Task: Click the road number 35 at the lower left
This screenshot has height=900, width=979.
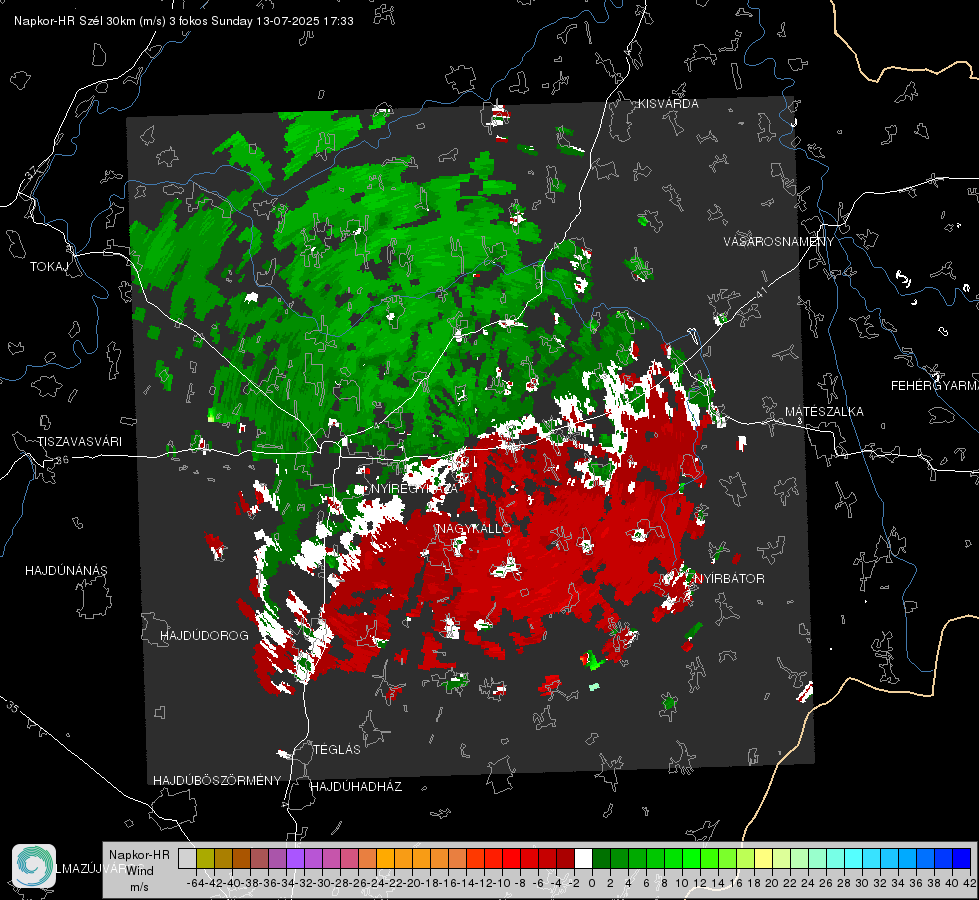Action: 13,707
